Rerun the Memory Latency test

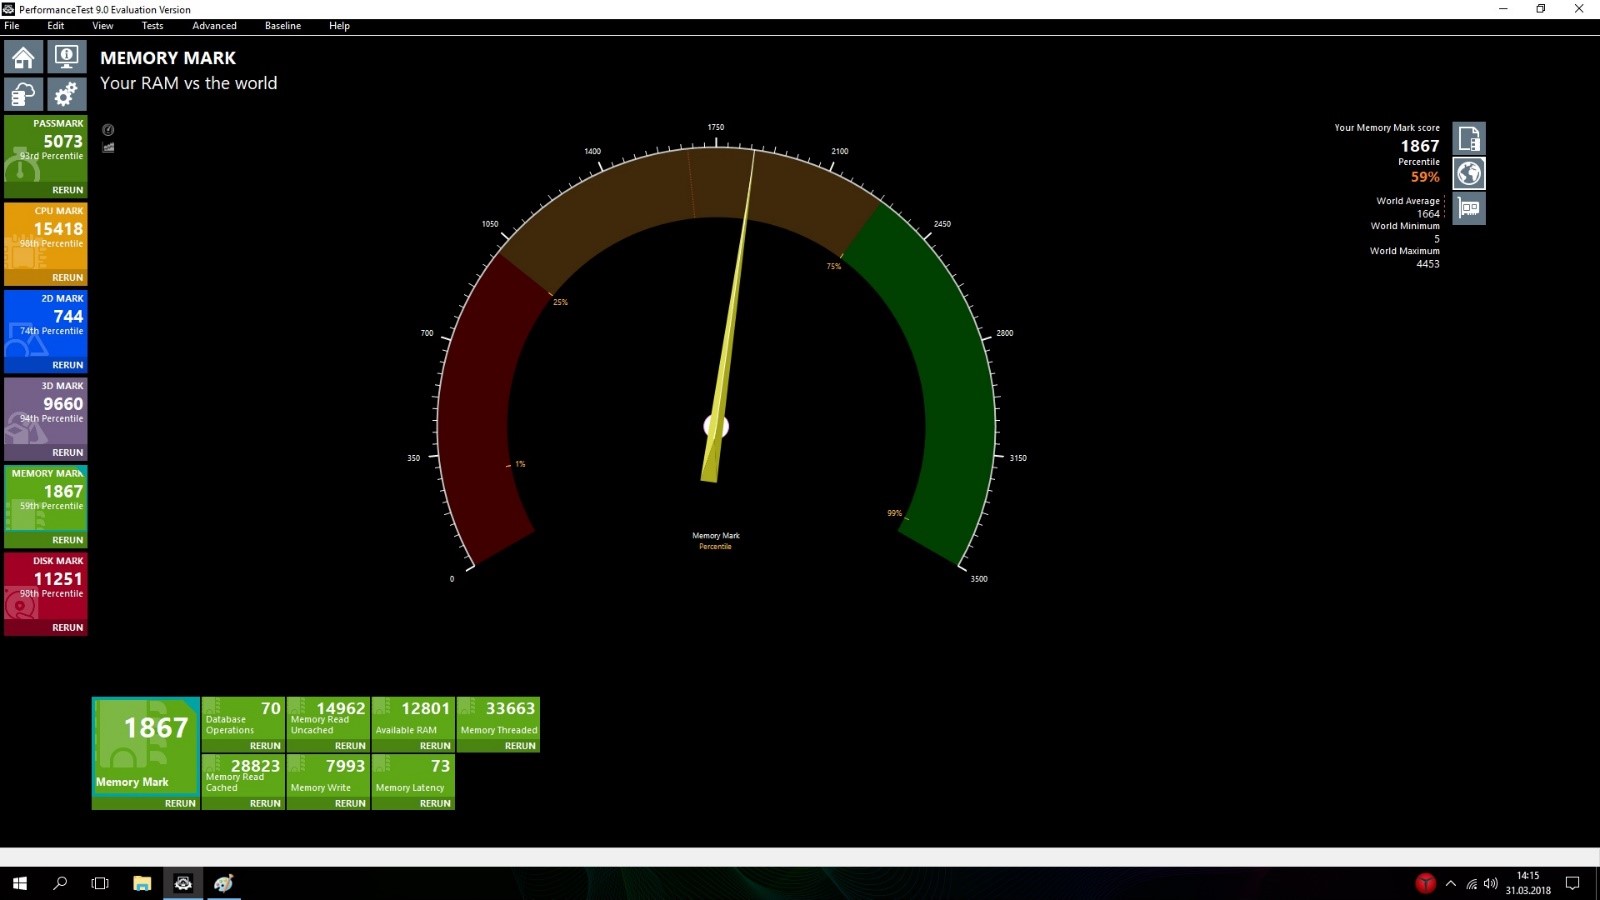click(434, 803)
